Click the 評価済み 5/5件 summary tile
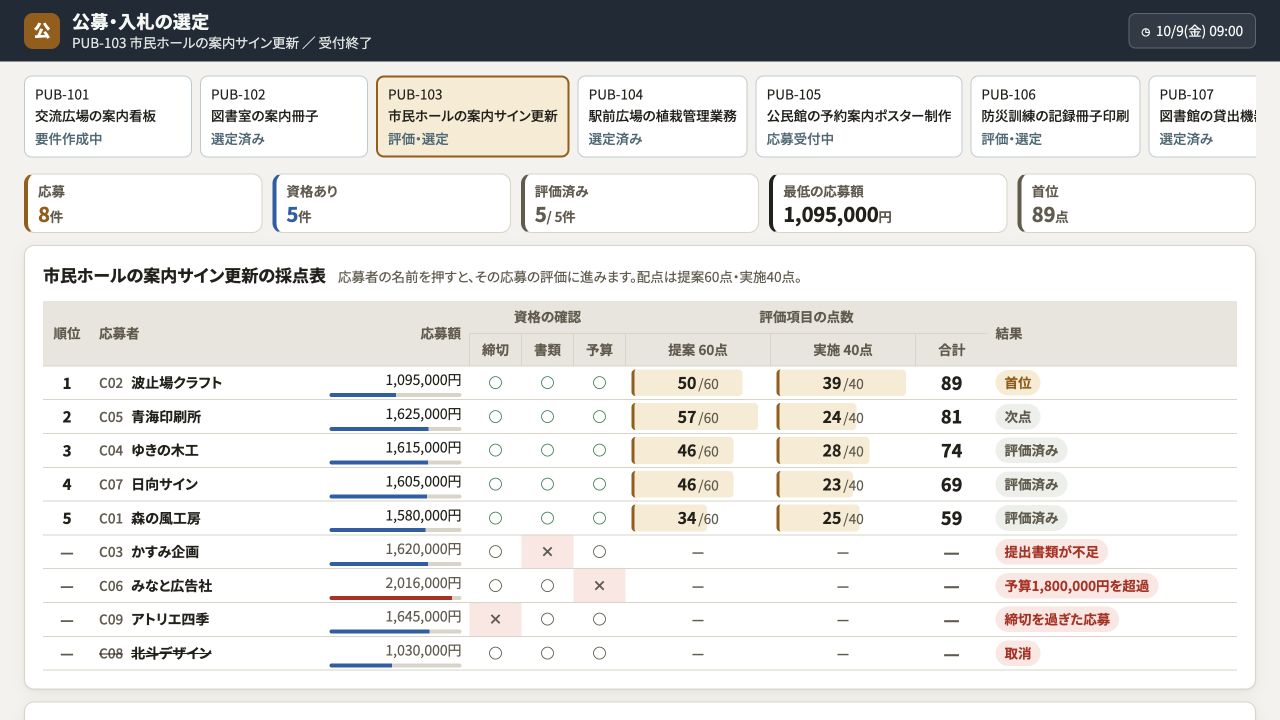 coord(640,203)
